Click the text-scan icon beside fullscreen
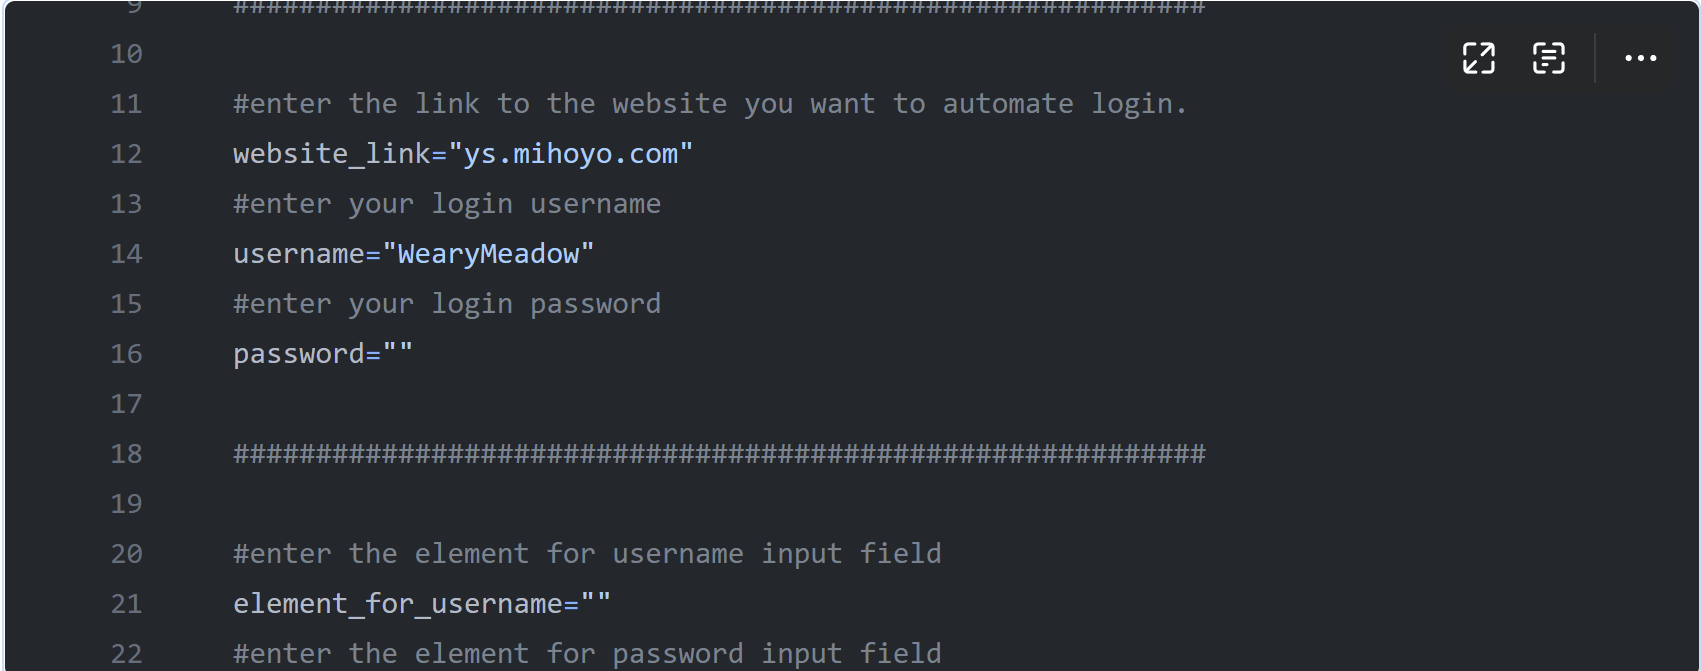Image resolution: width=1701 pixels, height=671 pixels. [1548, 58]
